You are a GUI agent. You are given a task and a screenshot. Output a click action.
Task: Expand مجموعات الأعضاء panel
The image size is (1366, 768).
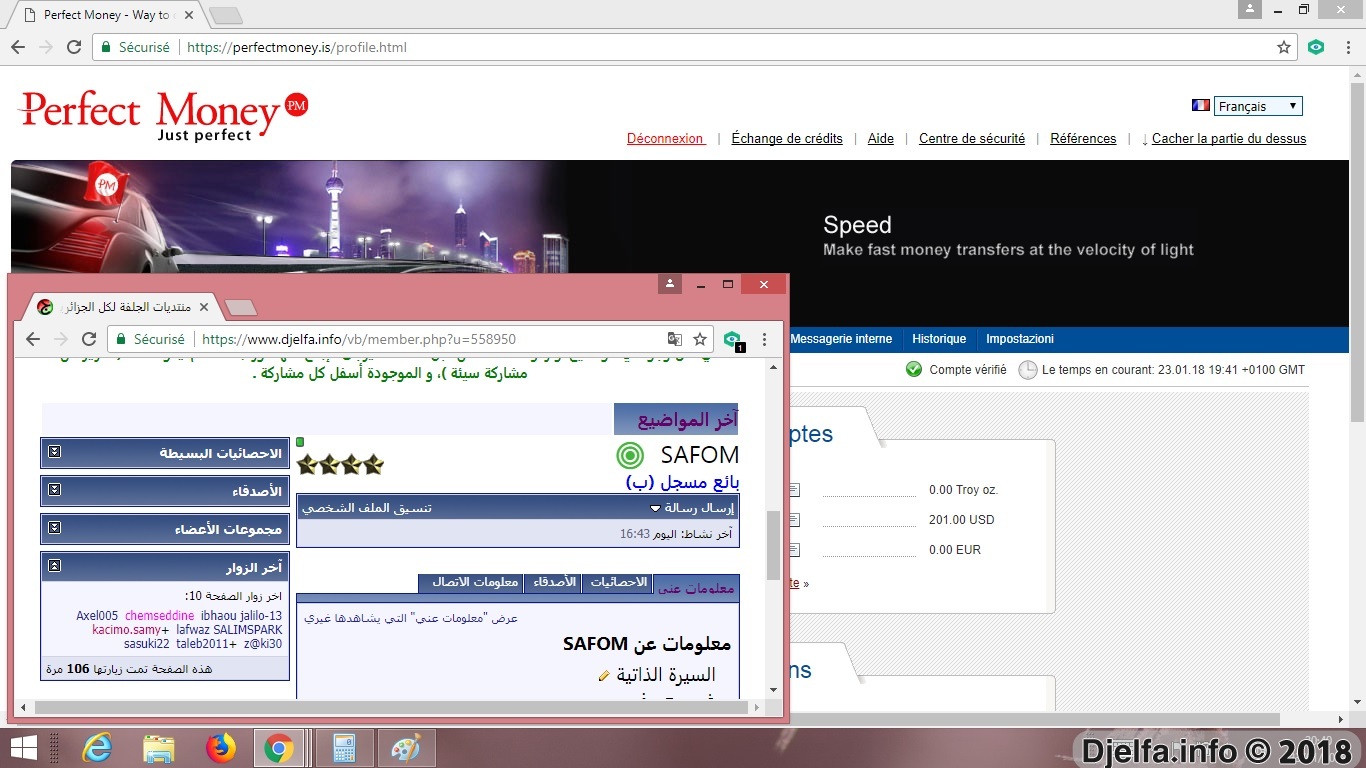coord(55,527)
